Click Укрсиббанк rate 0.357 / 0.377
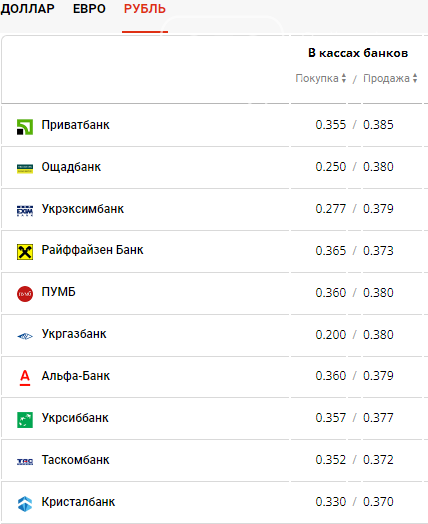428x524 pixels. 354,418
